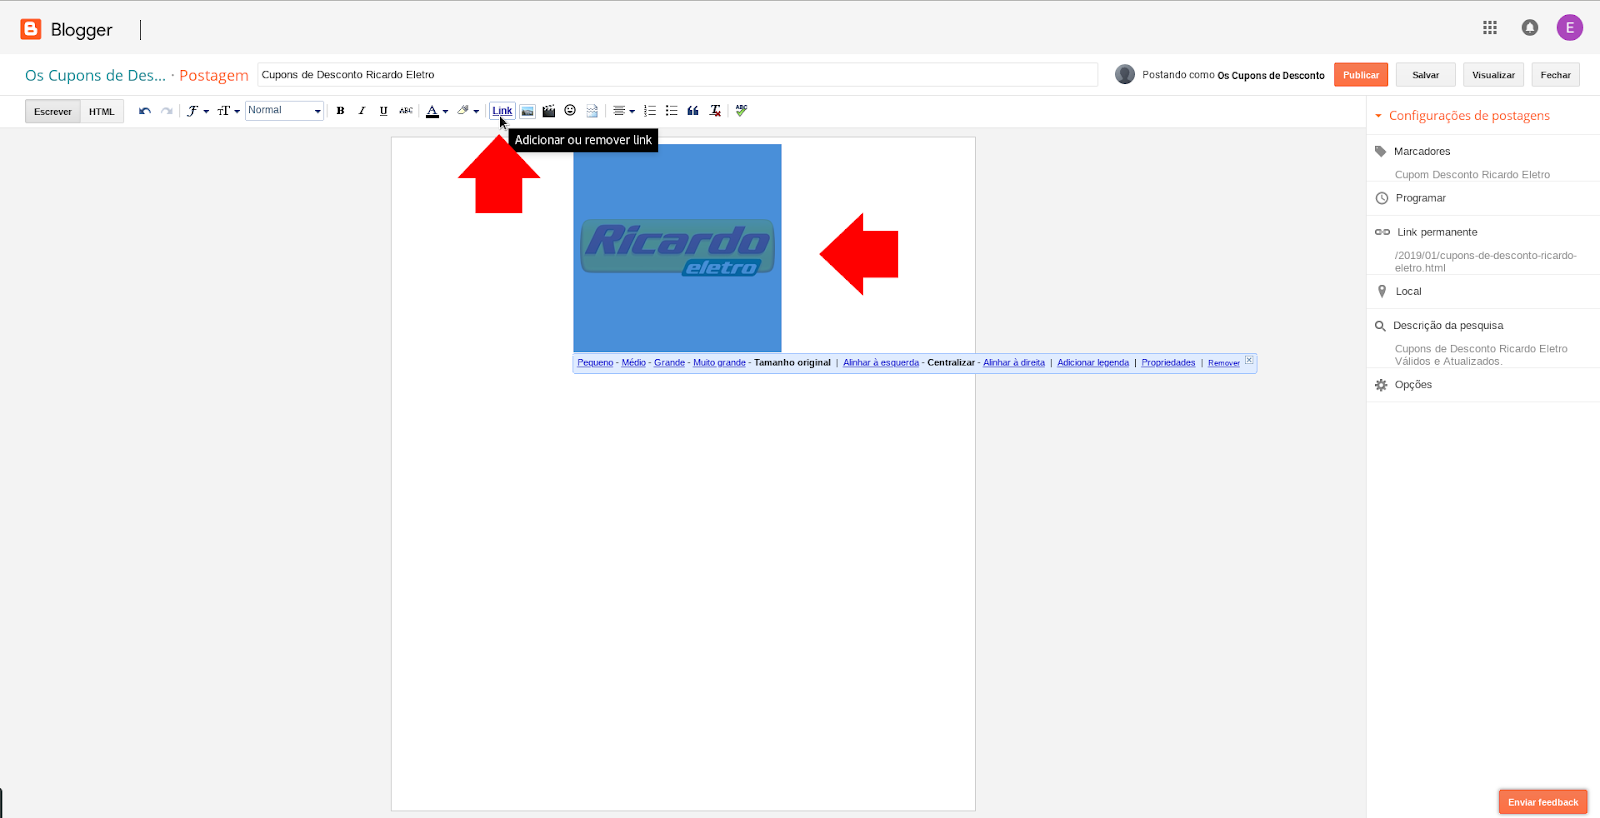Click Alinhar à direita for the image

1014,363
